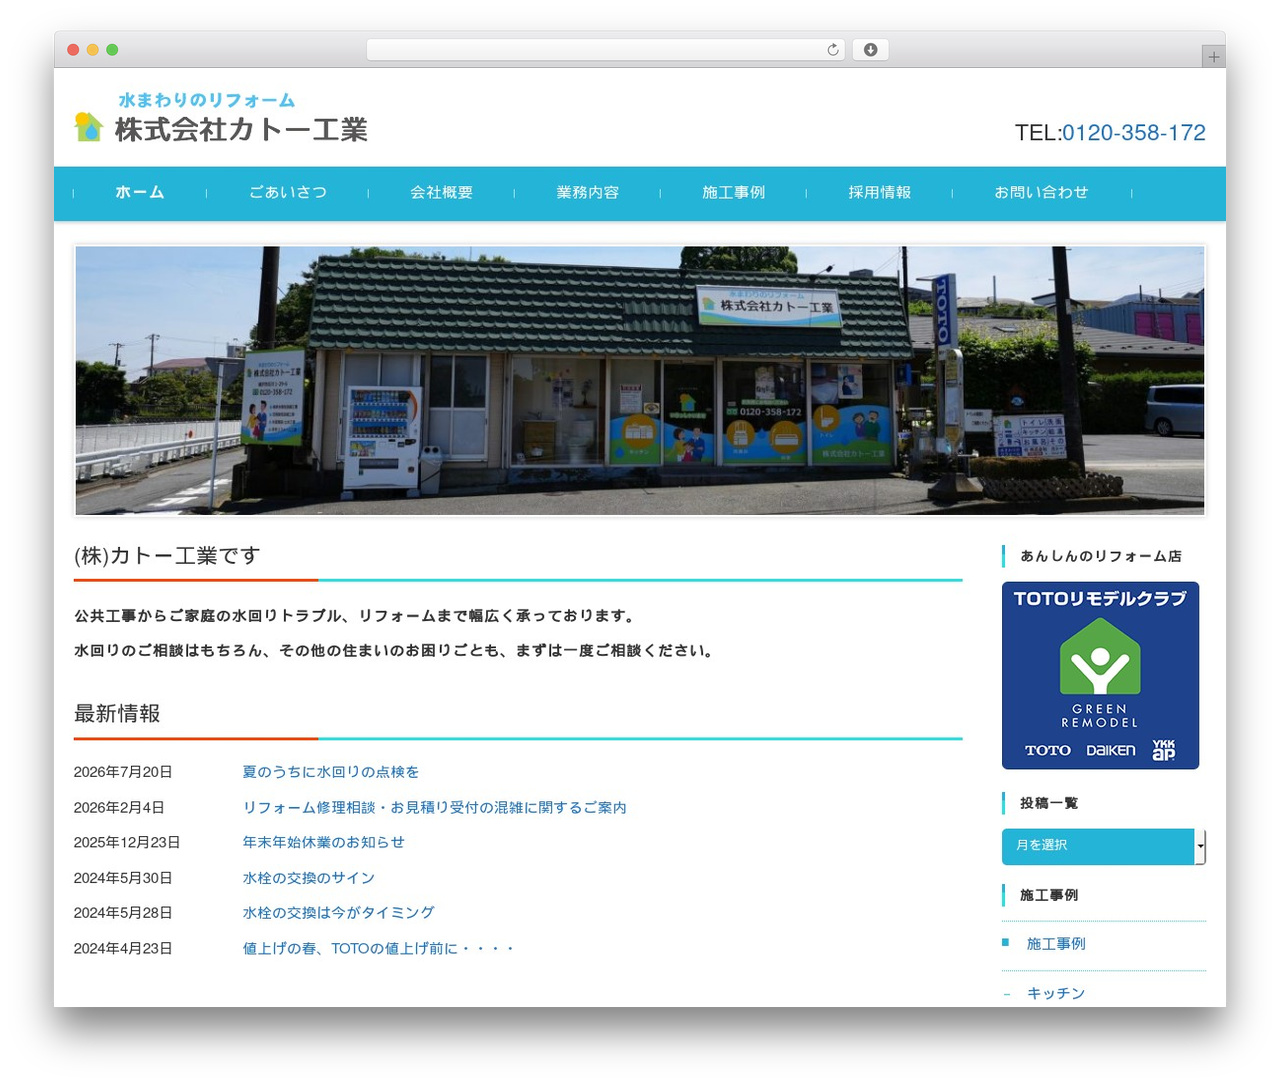The height and width of the screenshot is (1084, 1280).
Task: Click the 最新情報 section heading
Action: tap(117, 714)
